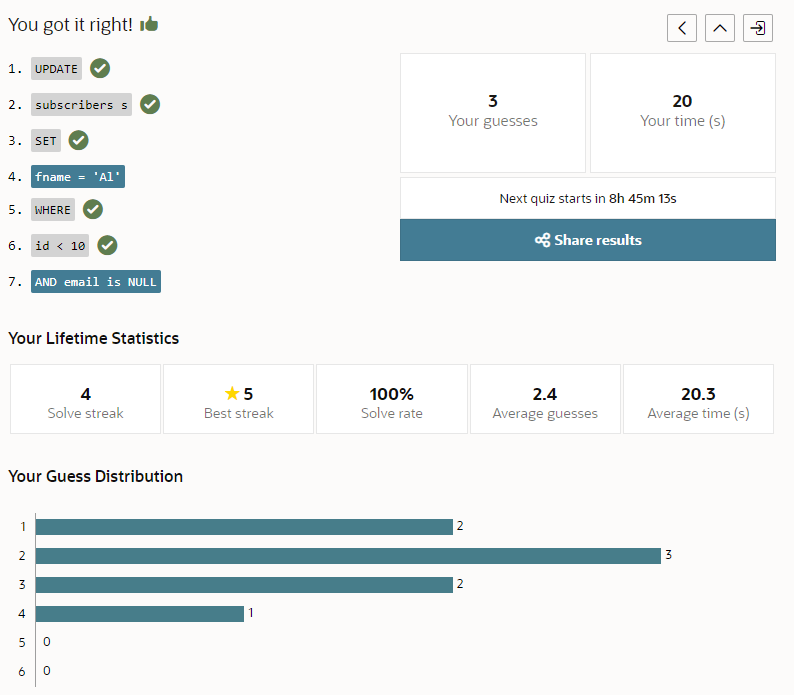Click the 'Your time (s)' result card

(x=683, y=112)
